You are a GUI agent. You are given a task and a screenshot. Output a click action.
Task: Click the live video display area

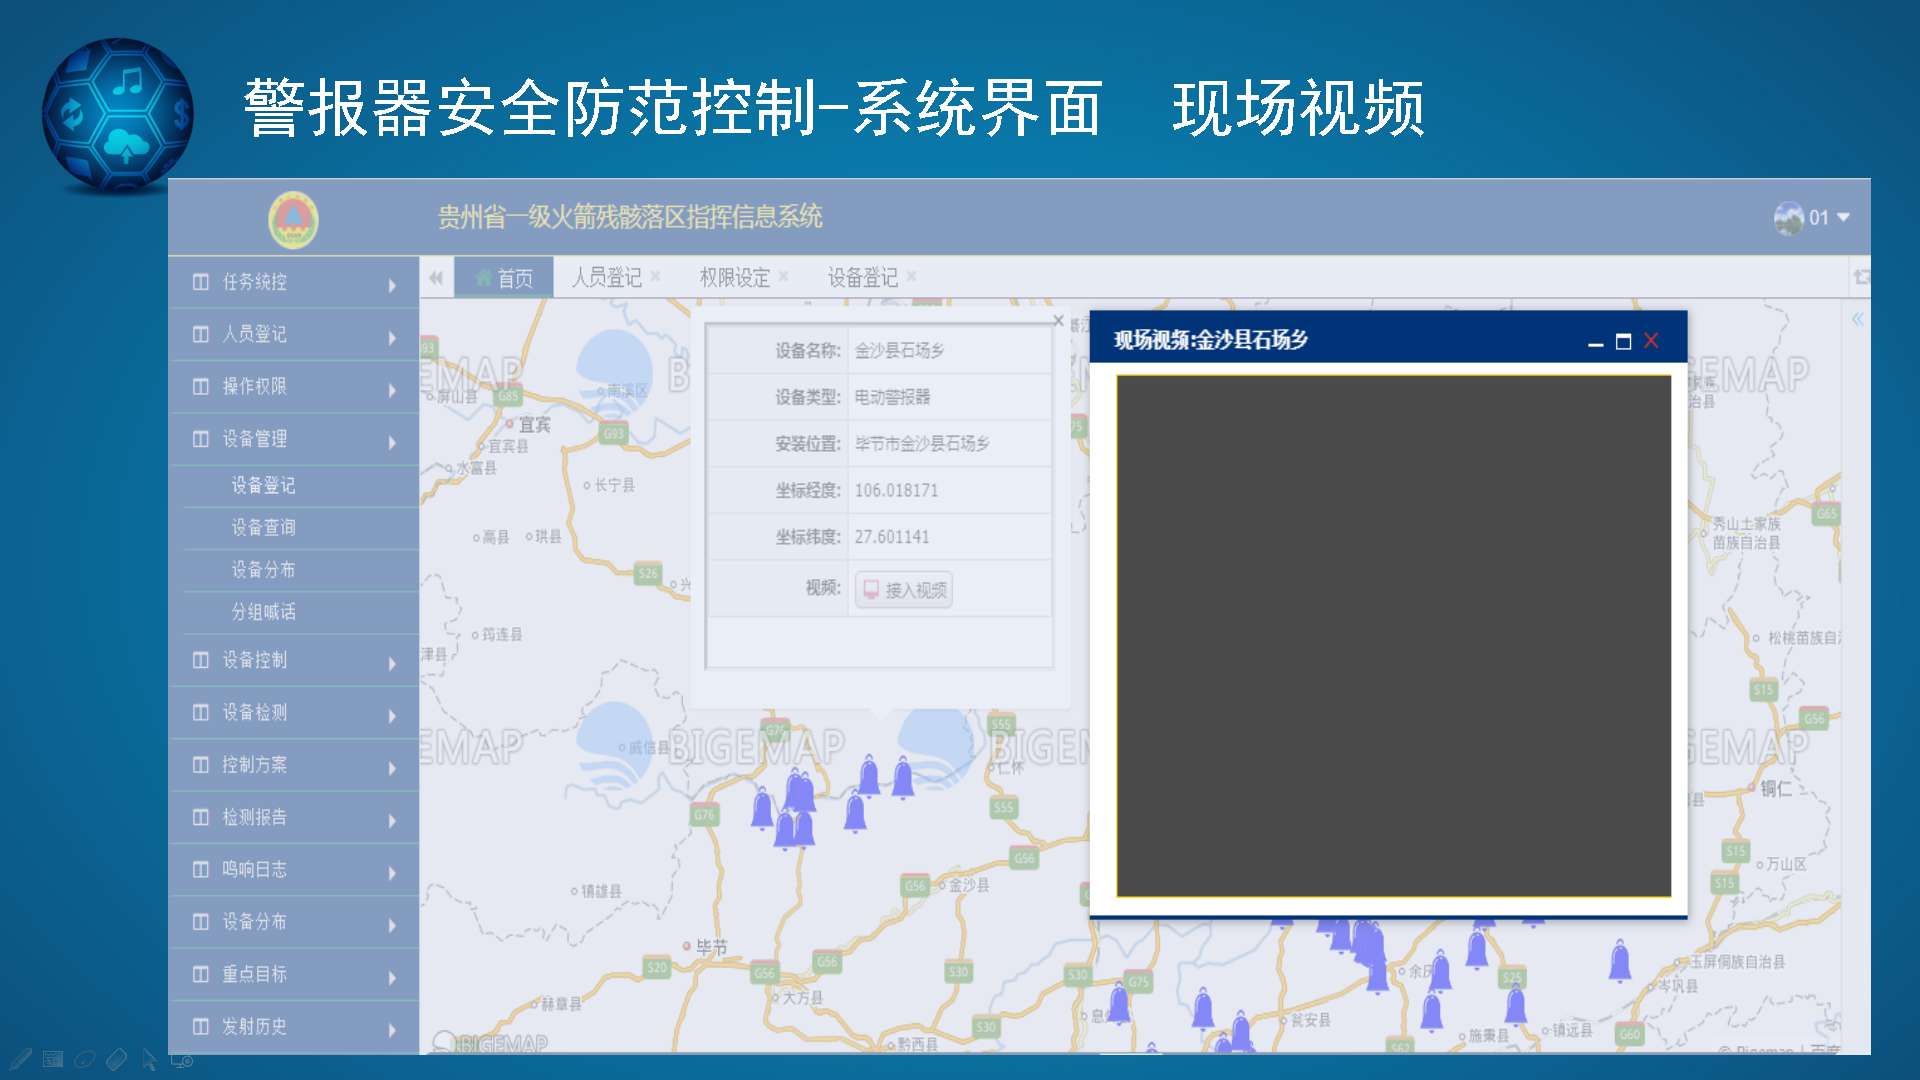tap(1393, 635)
